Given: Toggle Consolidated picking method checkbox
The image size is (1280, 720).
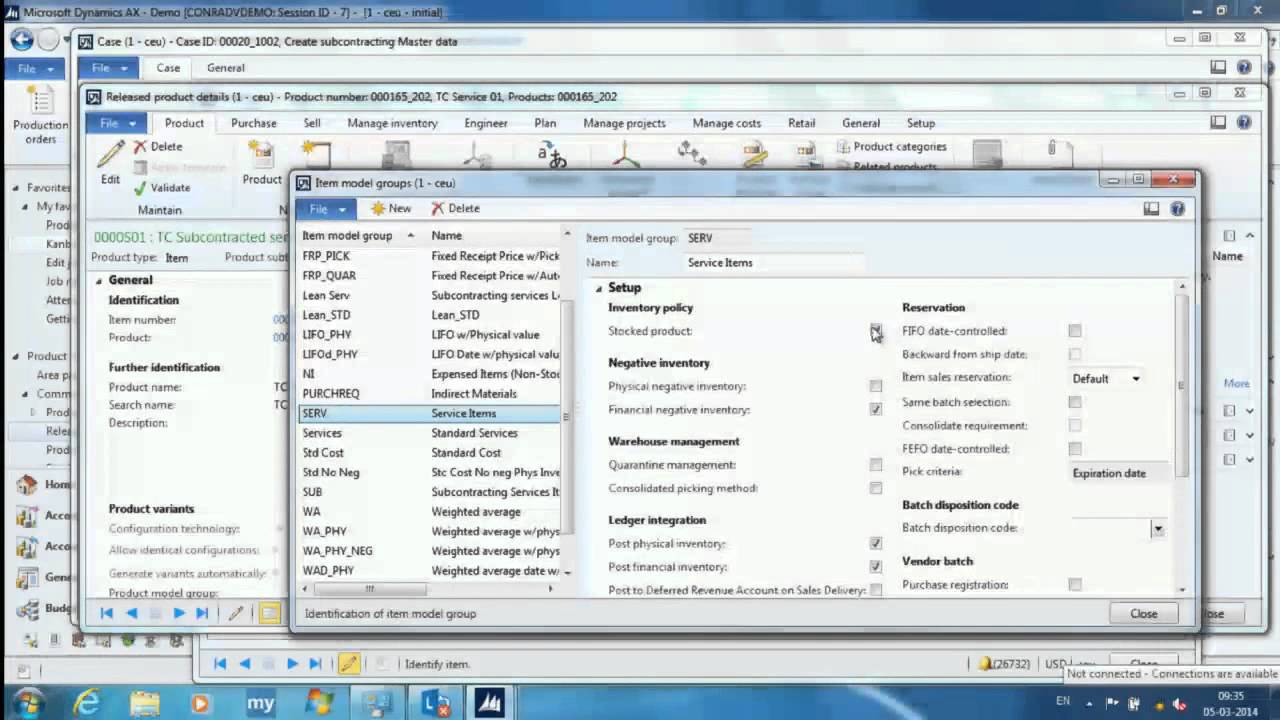Looking at the screenshot, I should pos(876,488).
